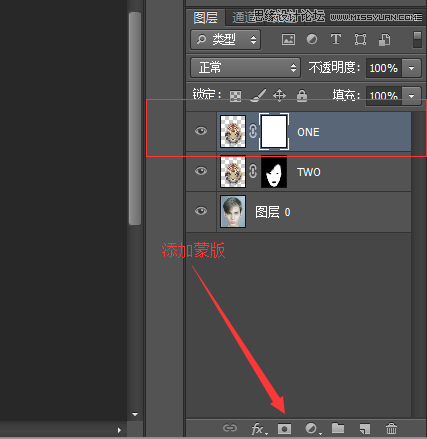Select TWO layer tiger thumbnail
The height and width of the screenshot is (439, 427).
pos(233,172)
